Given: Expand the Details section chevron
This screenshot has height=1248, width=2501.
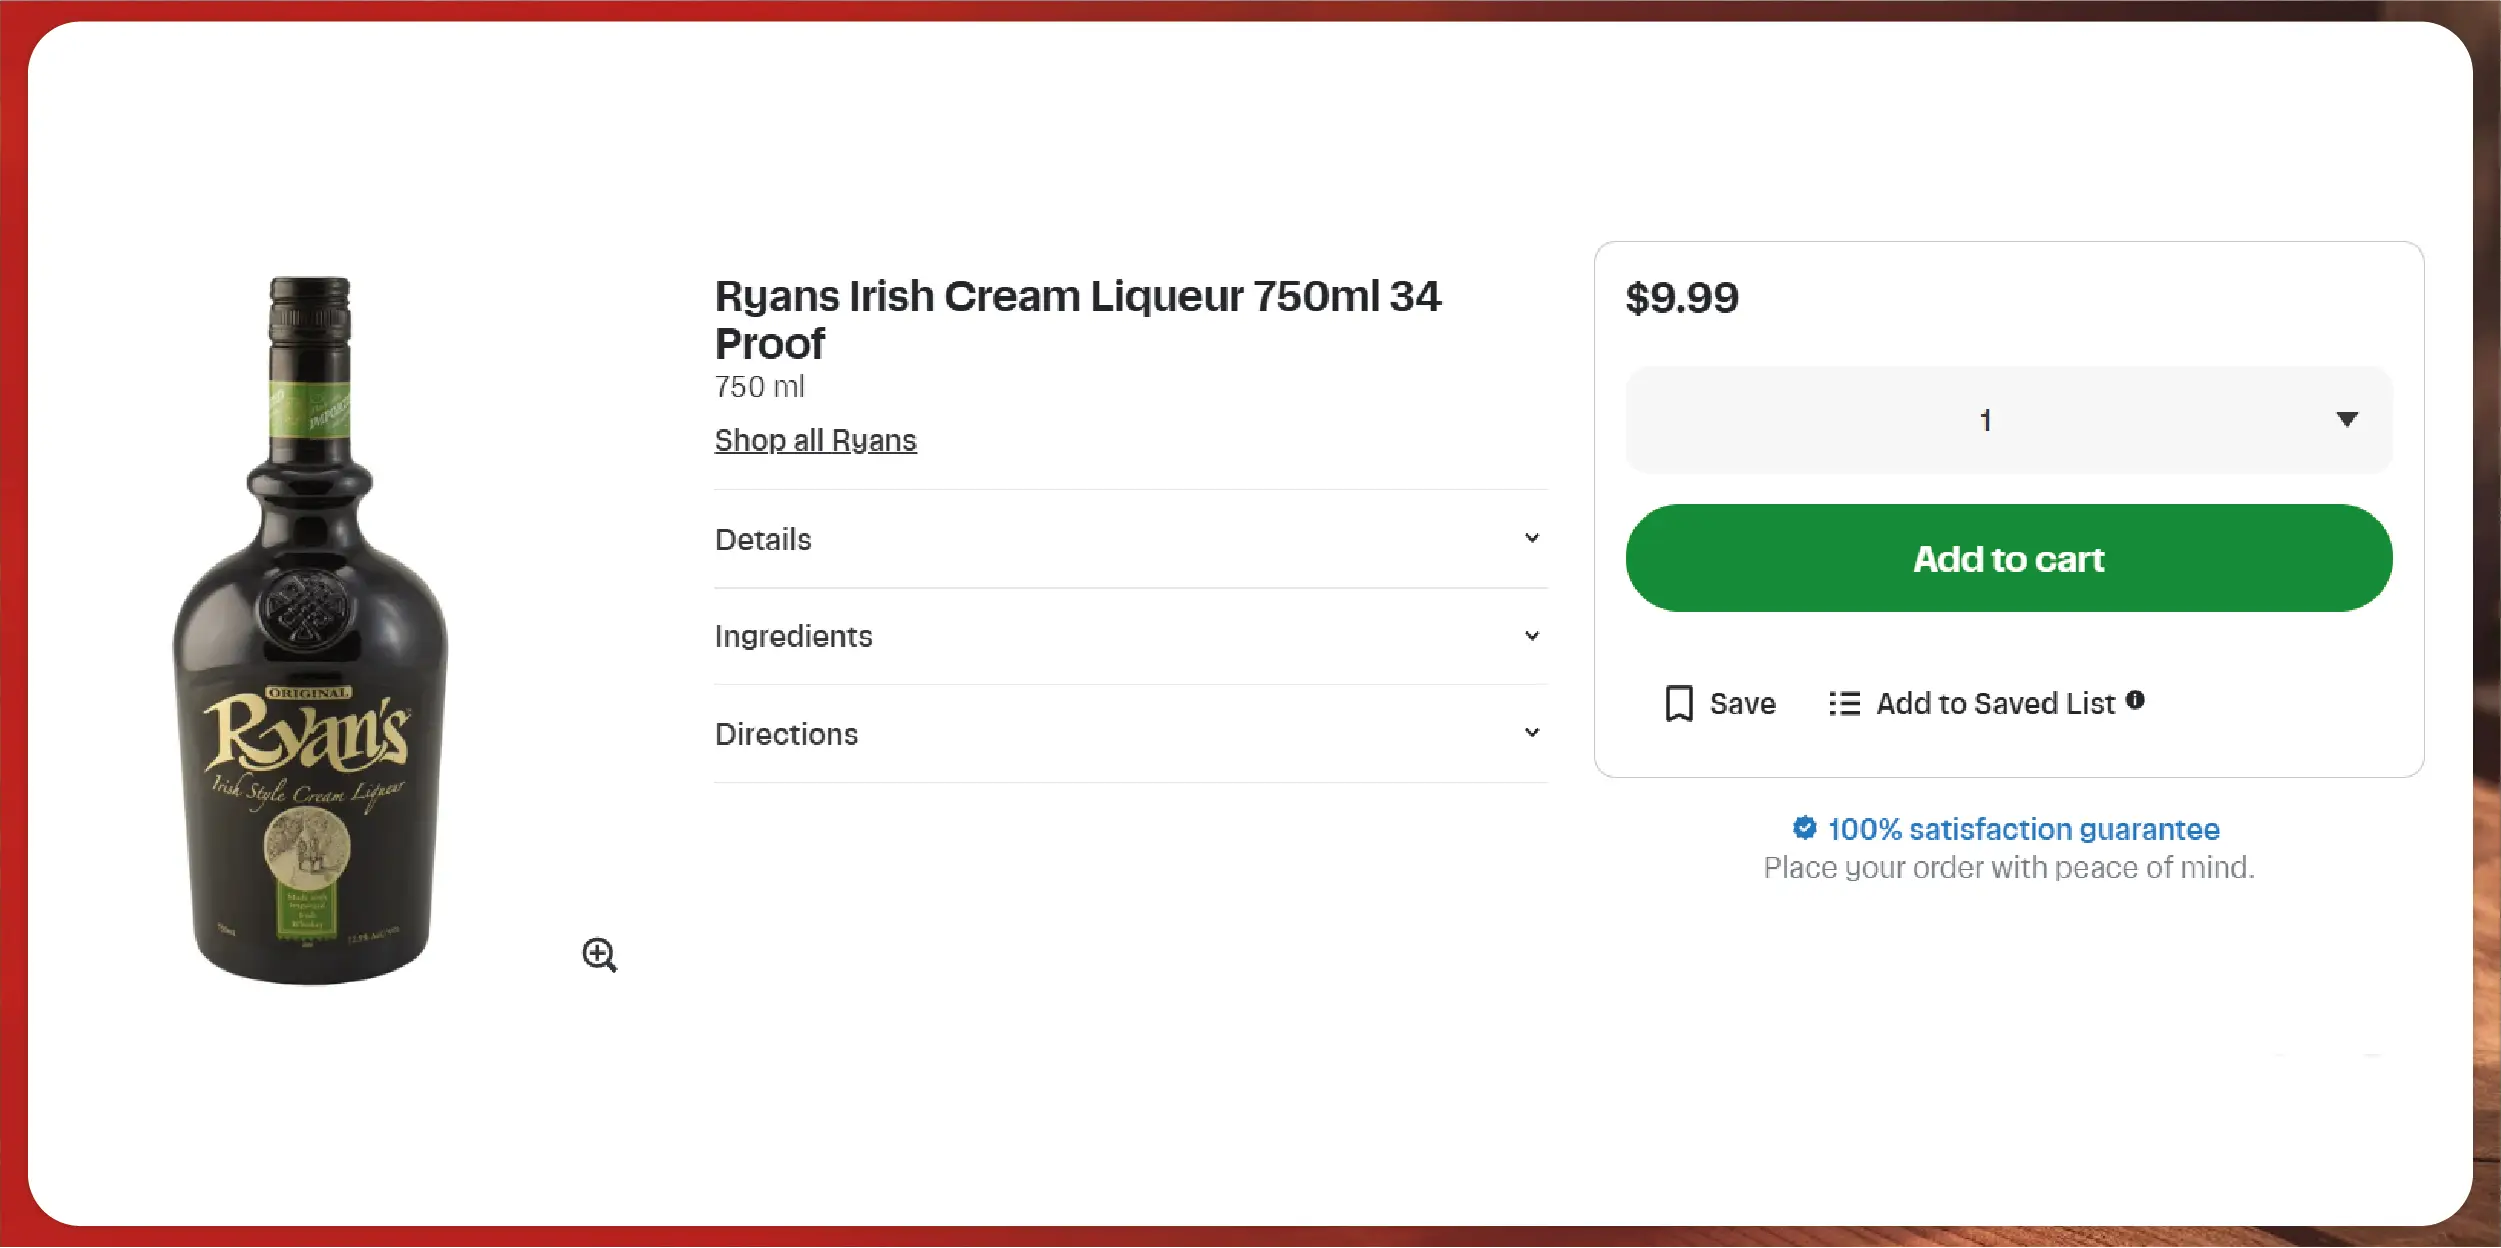Looking at the screenshot, I should (x=1531, y=538).
